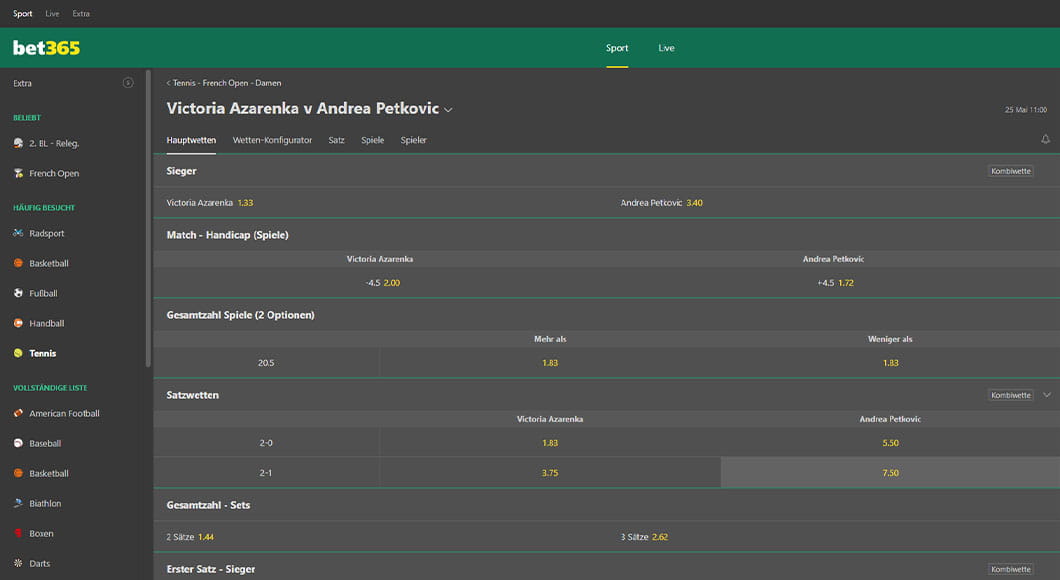Click the Basketball icon under Häufig Besucht
Viewport: 1060px width, 580px height.
(18, 263)
